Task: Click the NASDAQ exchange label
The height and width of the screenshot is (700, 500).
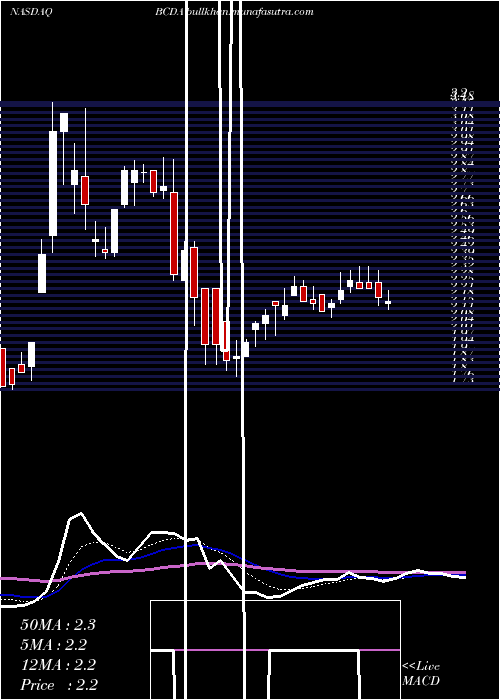Action: coord(30,12)
